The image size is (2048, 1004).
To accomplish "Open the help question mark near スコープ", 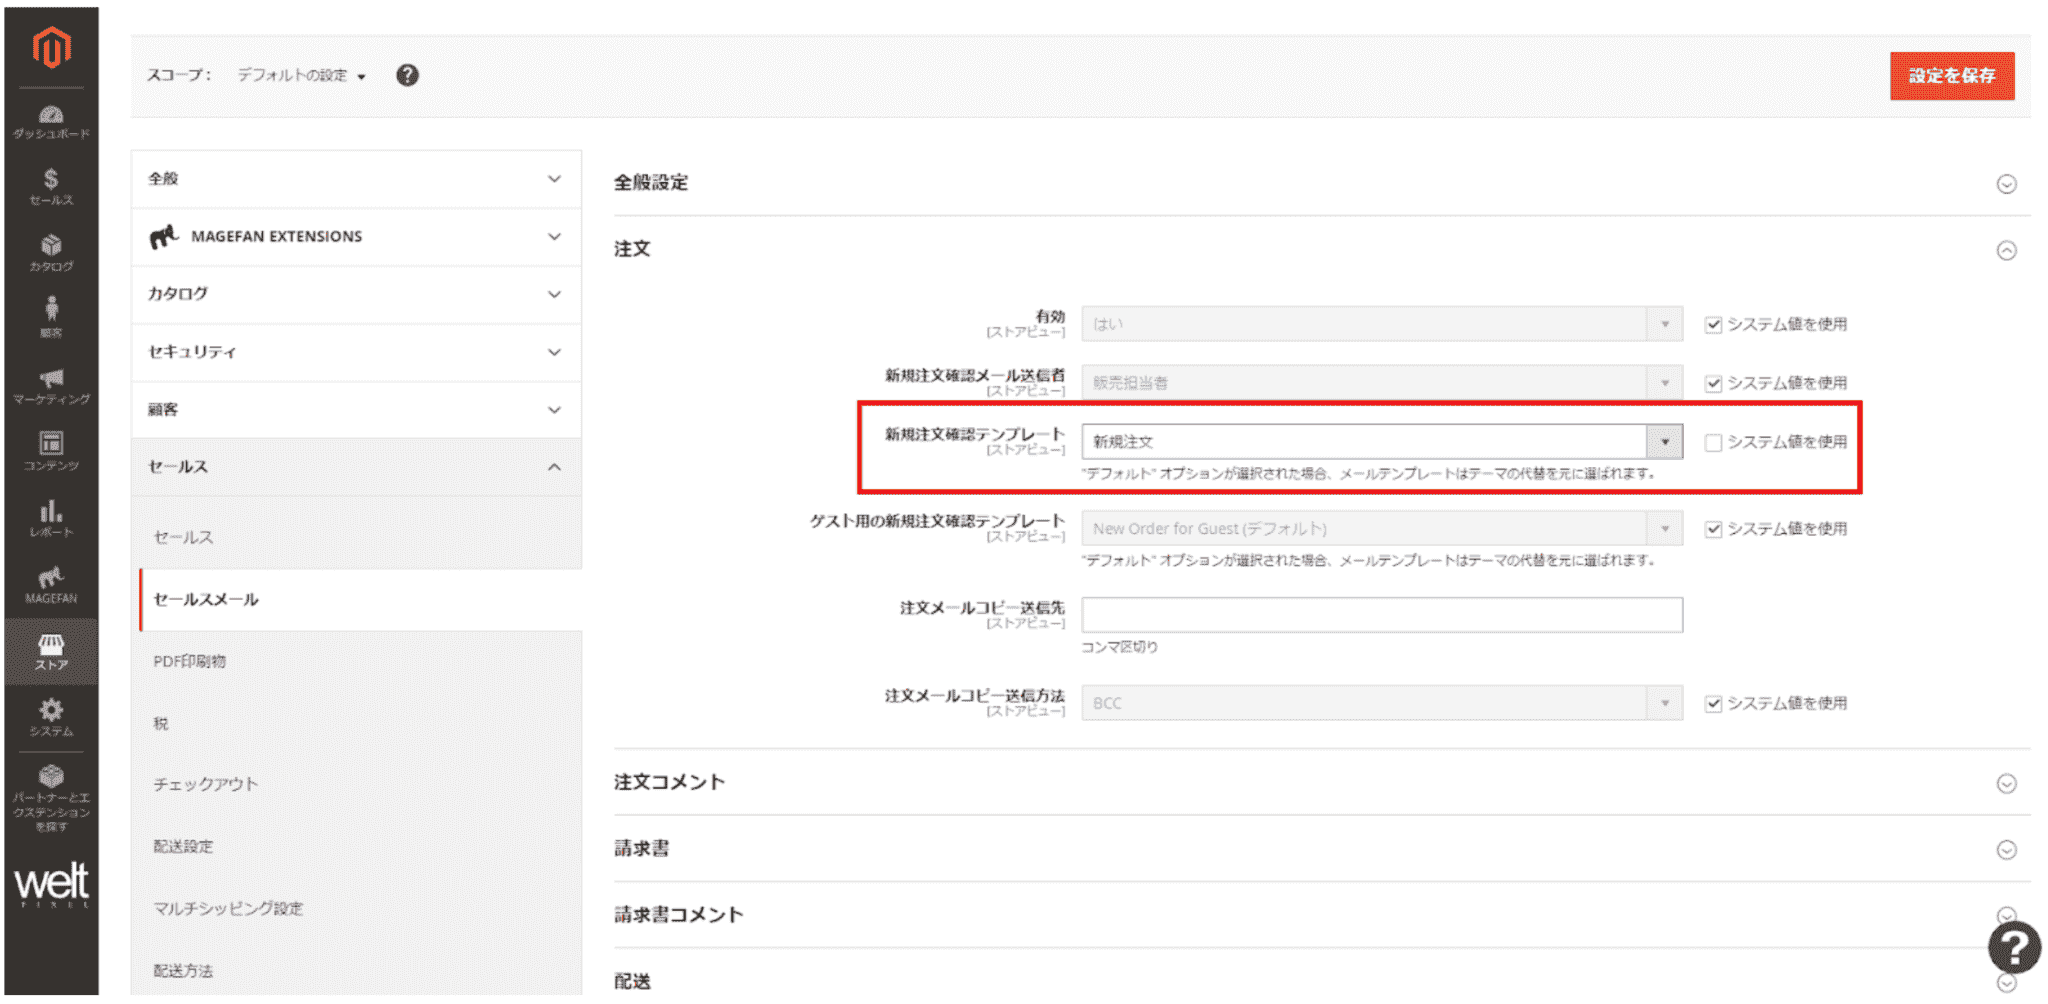I will click(x=407, y=75).
